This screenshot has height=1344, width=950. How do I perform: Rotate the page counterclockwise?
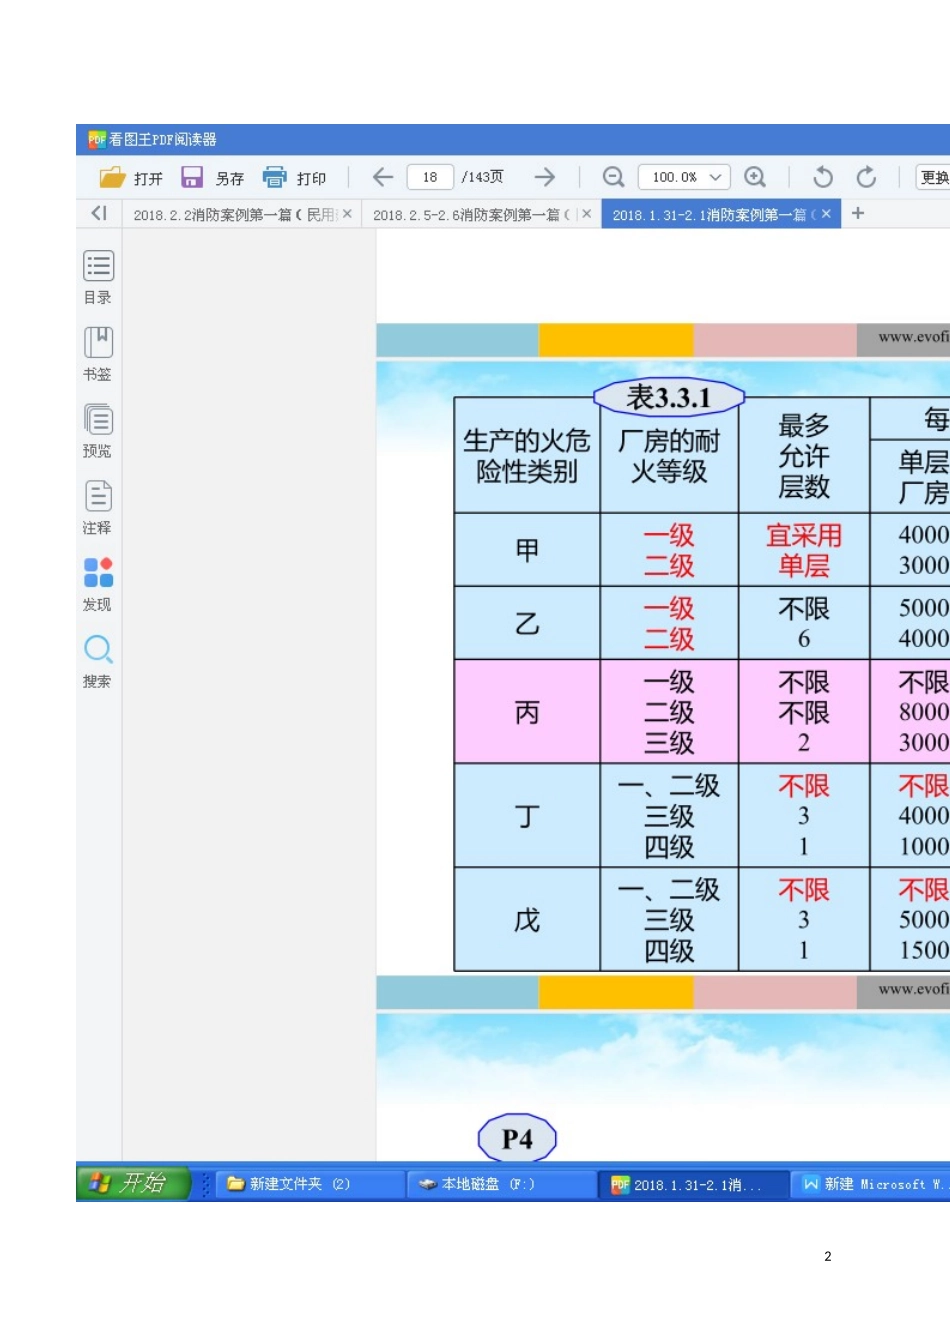tap(823, 177)
